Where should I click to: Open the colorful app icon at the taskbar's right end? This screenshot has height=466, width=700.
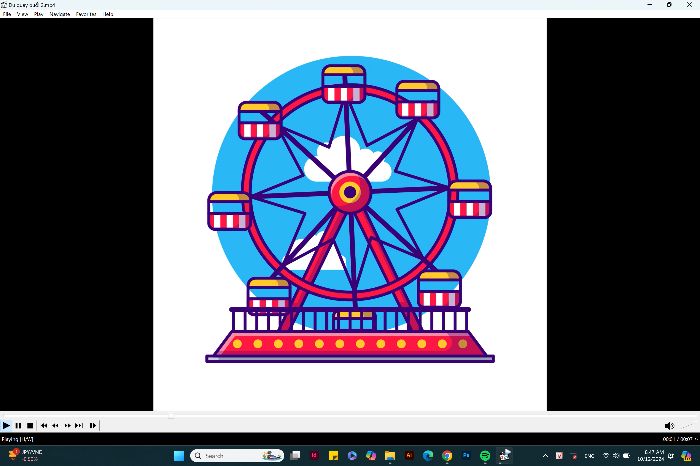click(687, 456)
